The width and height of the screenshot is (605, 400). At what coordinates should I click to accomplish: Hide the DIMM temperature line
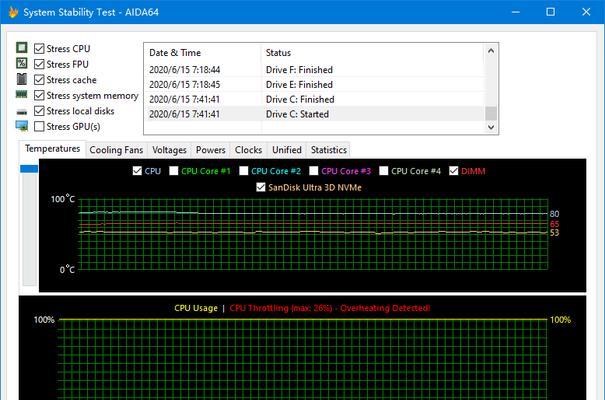click(454, 171)
